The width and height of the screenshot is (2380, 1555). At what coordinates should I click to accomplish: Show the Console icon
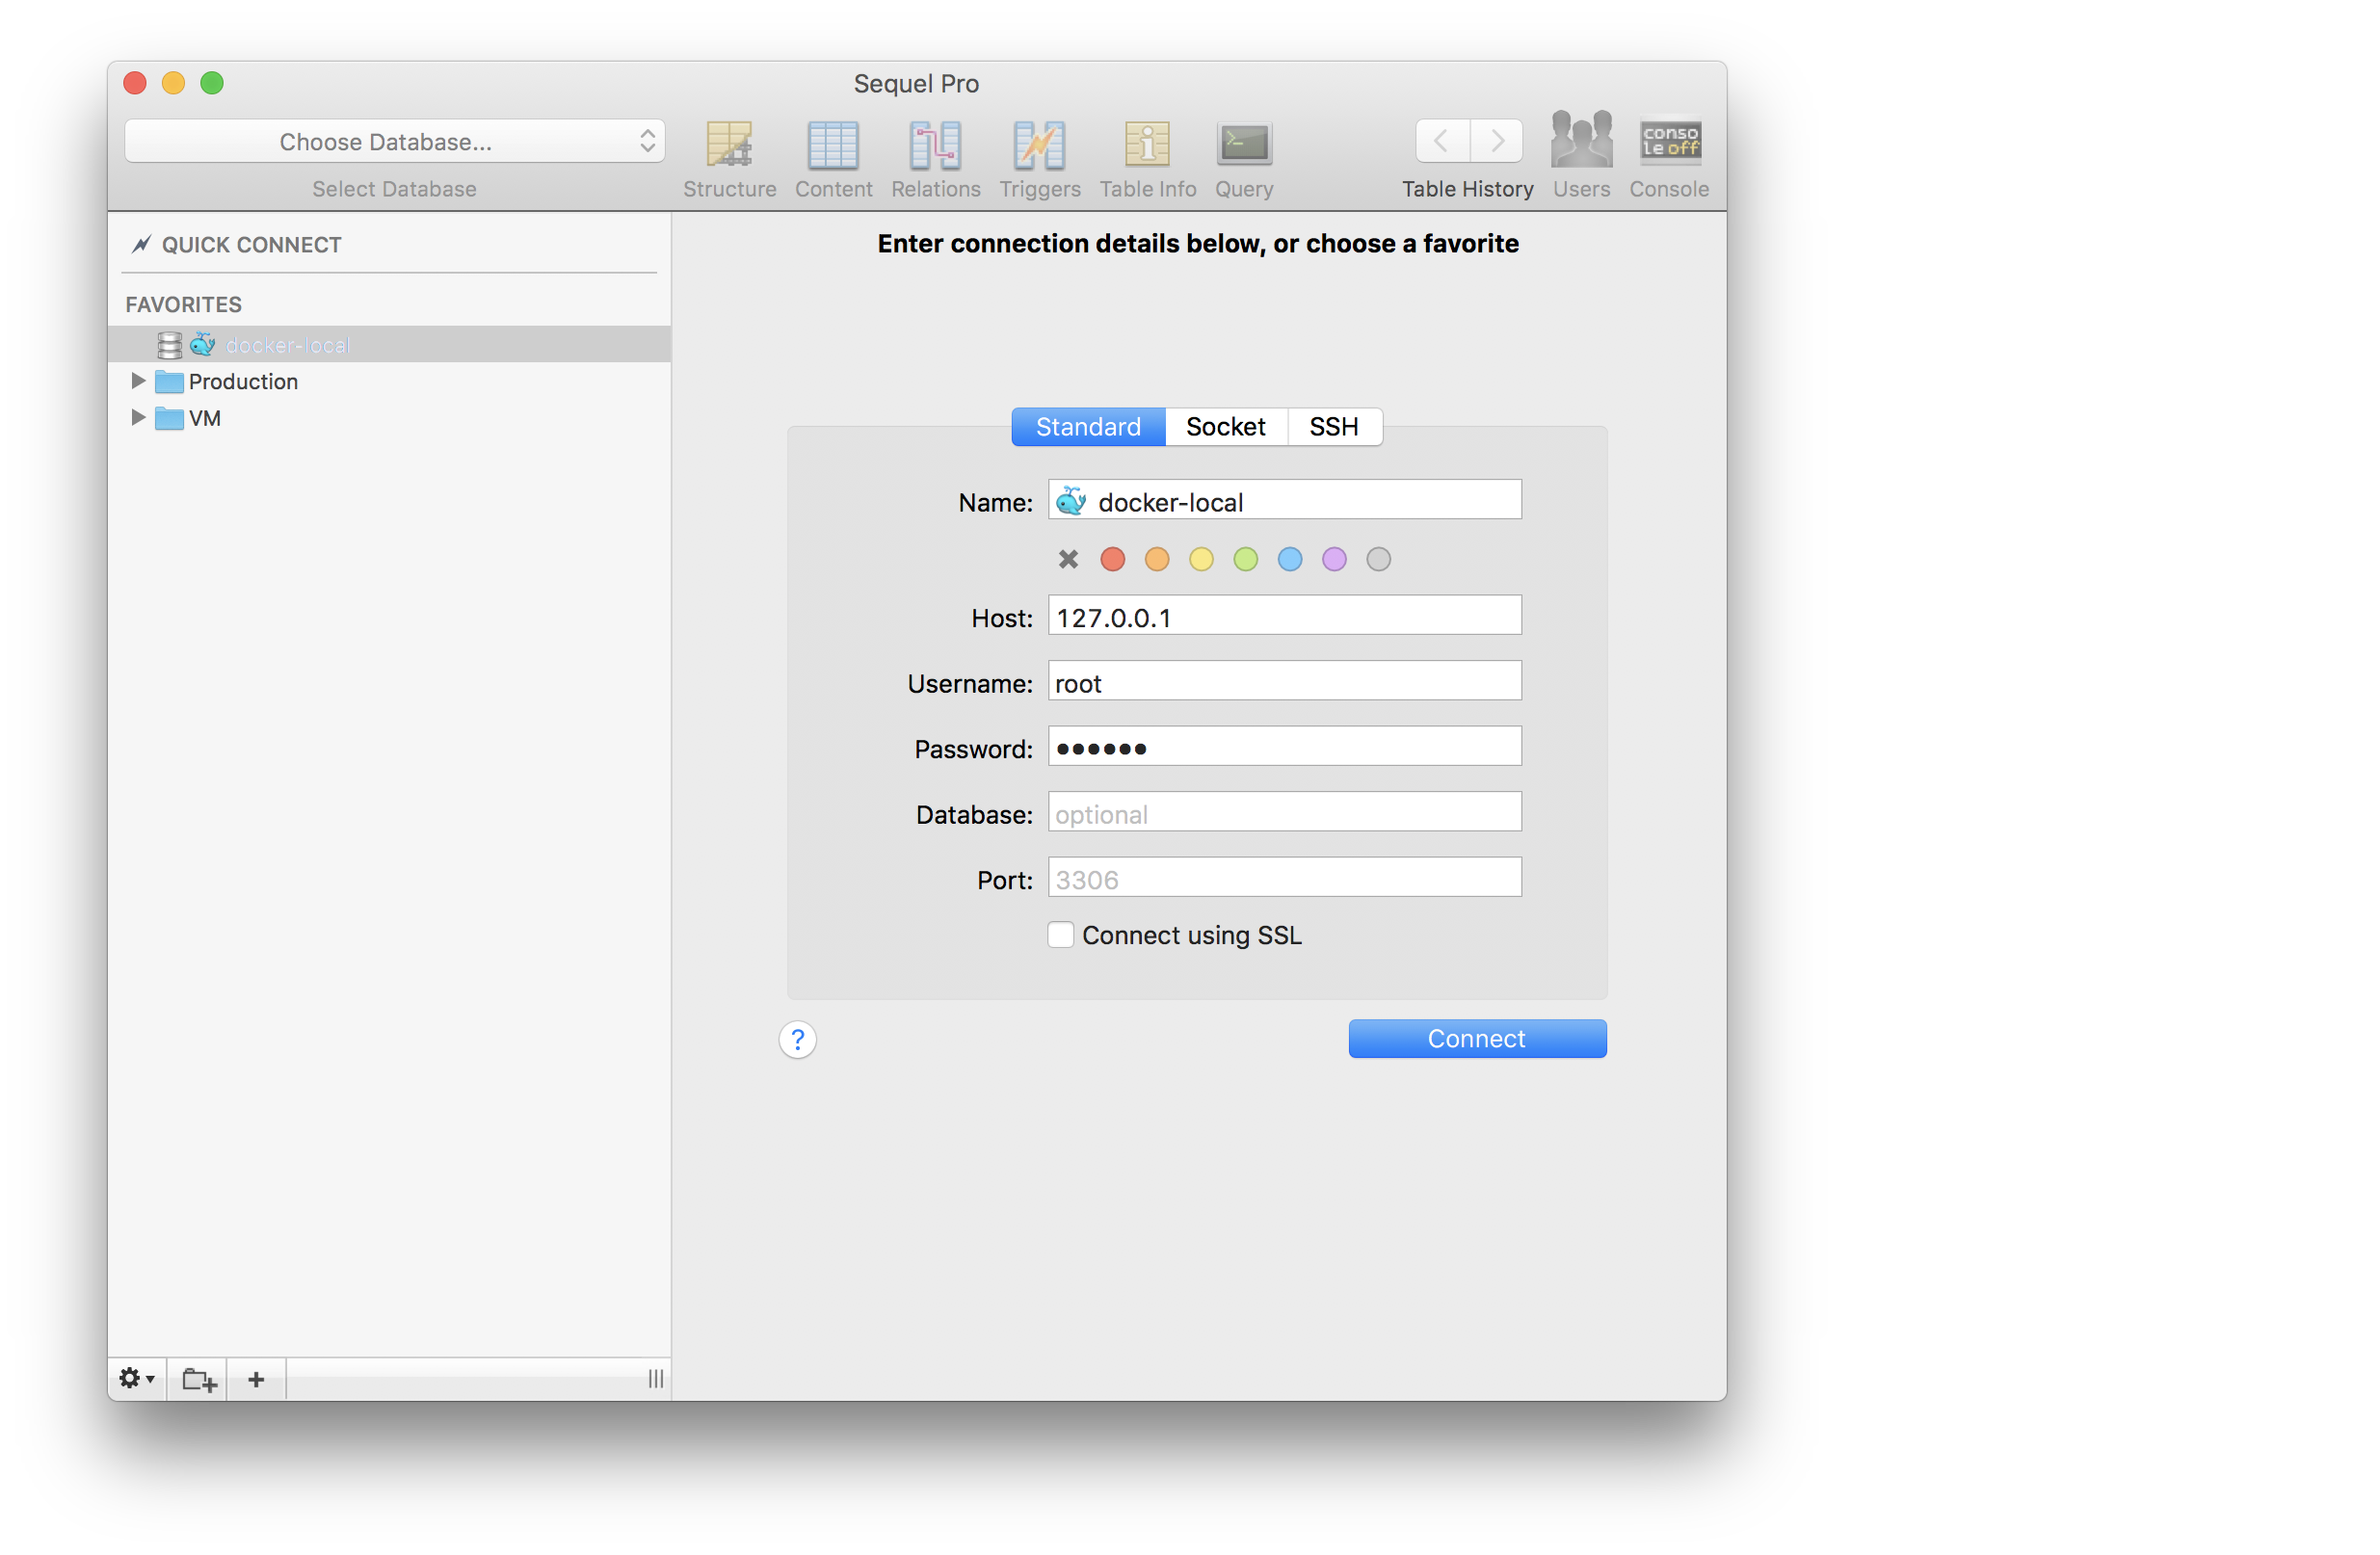pos(1668,141)
